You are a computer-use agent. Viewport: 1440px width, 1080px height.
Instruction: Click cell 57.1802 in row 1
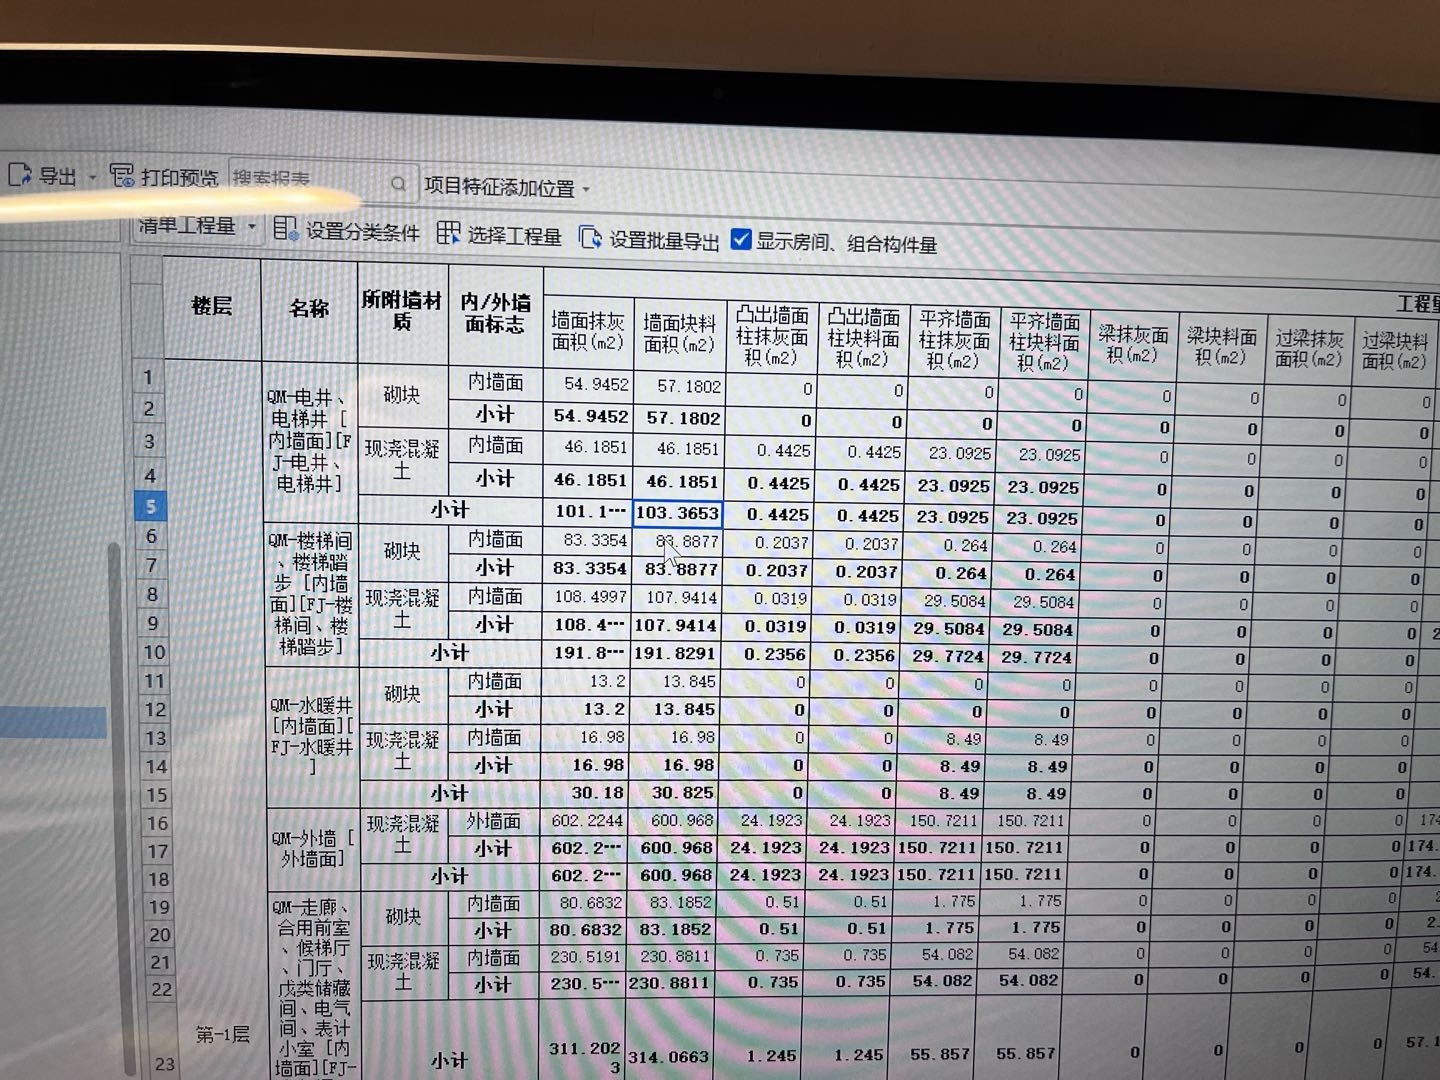pyautogui.click(x=680, y=386)
